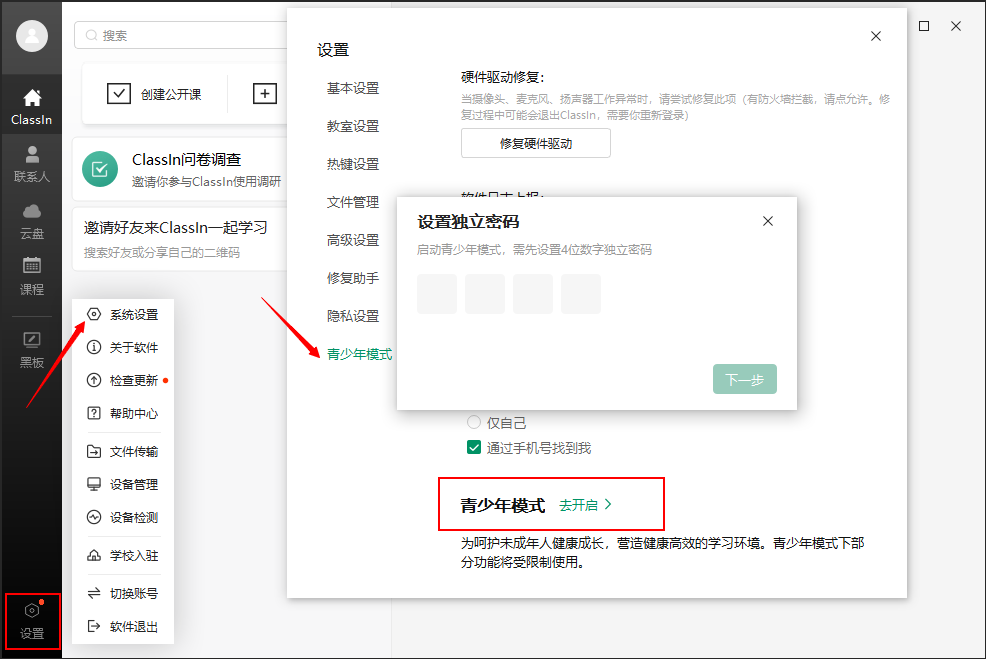Click the 创建公开课 label
The image size is (986, 659).
click(x=171, y=94)
